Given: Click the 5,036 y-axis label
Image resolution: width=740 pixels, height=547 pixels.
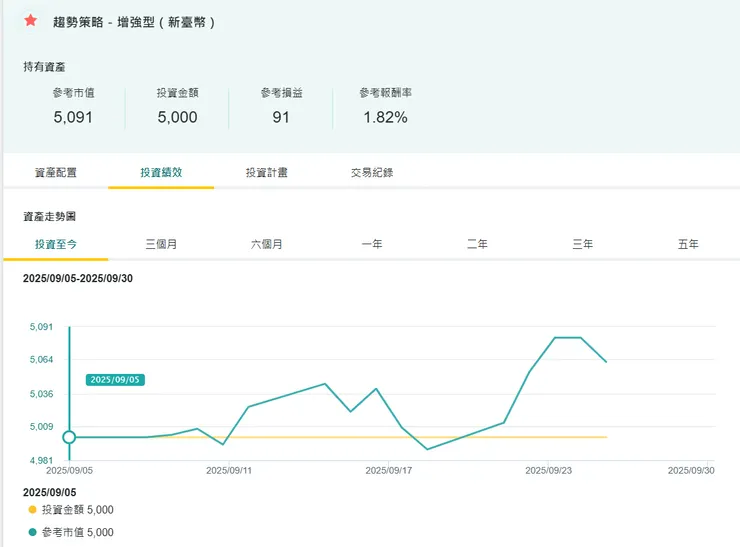Looking at the screenshot, I should click(x=42, y=394).
